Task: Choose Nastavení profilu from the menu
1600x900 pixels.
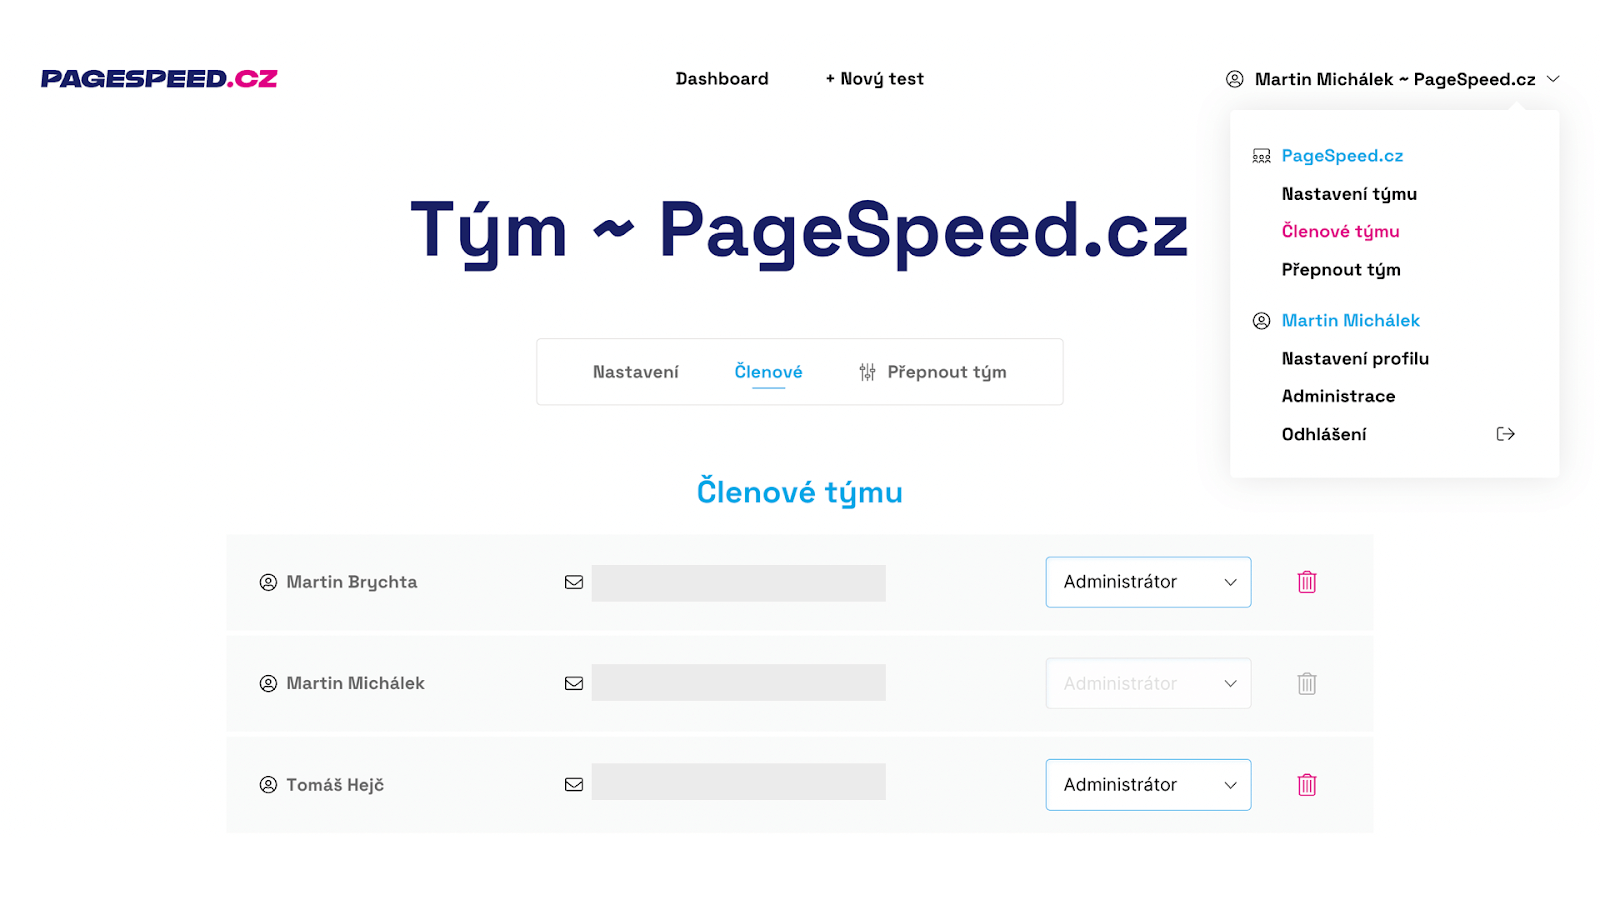Action: click(1355, 358)
